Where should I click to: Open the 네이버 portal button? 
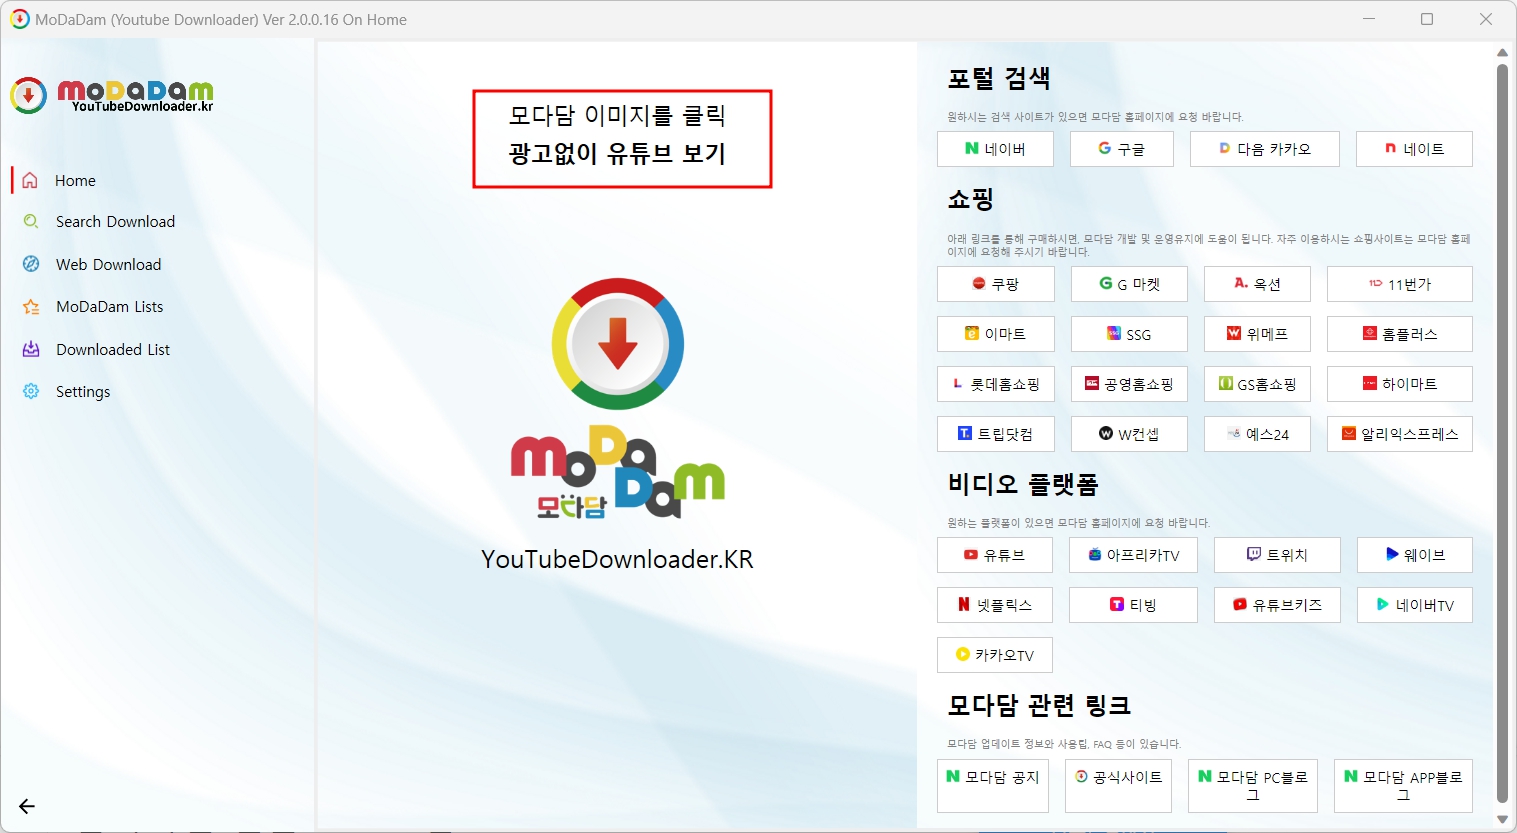(995, 149)
